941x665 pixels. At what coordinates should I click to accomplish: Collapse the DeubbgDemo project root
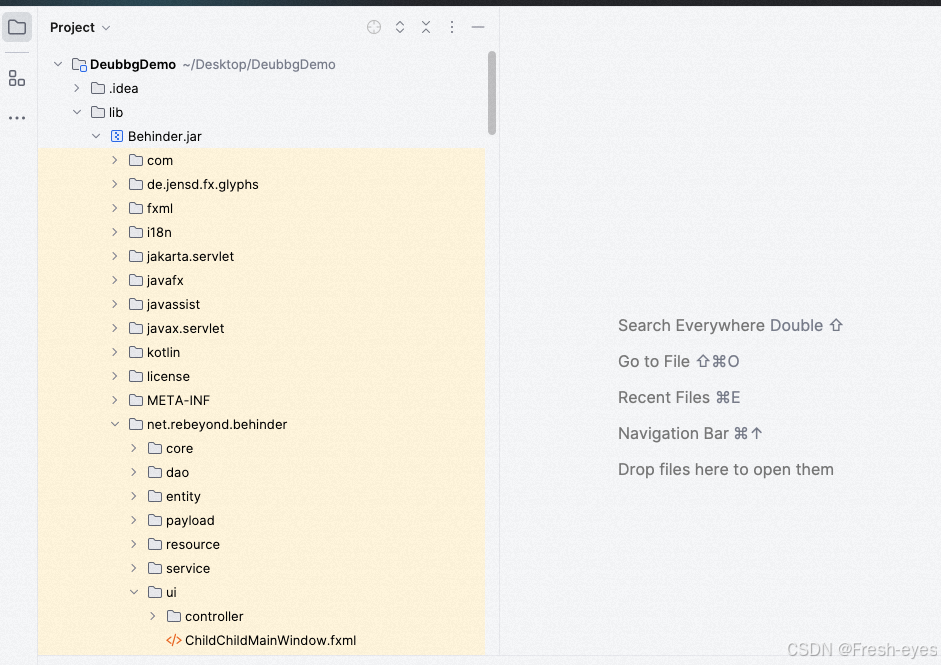point(58,63)
